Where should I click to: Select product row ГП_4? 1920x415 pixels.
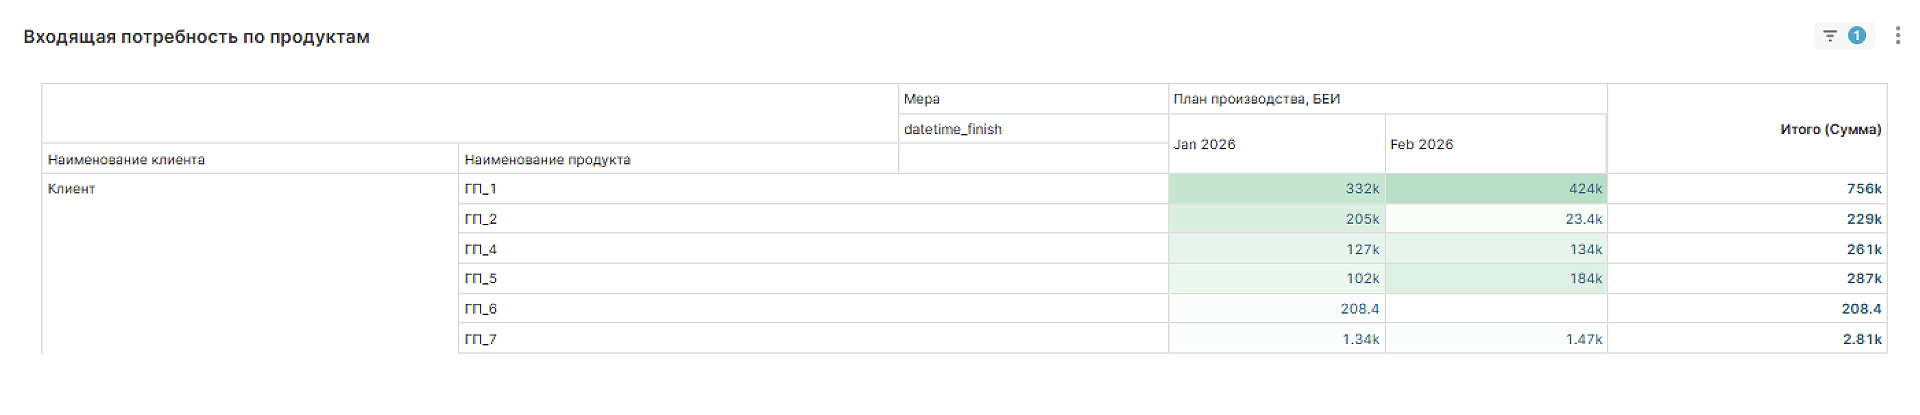[481, 249]
